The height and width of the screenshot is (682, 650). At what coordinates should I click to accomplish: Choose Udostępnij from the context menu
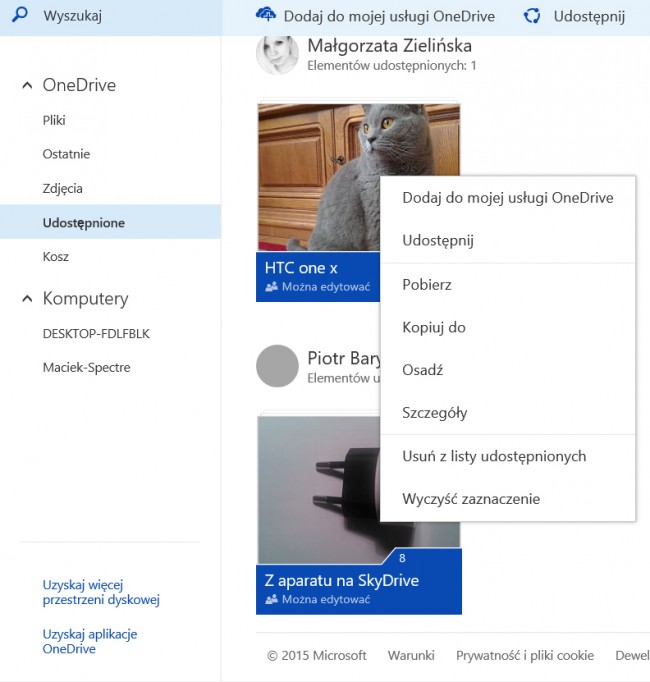click(x=508, y=241)
